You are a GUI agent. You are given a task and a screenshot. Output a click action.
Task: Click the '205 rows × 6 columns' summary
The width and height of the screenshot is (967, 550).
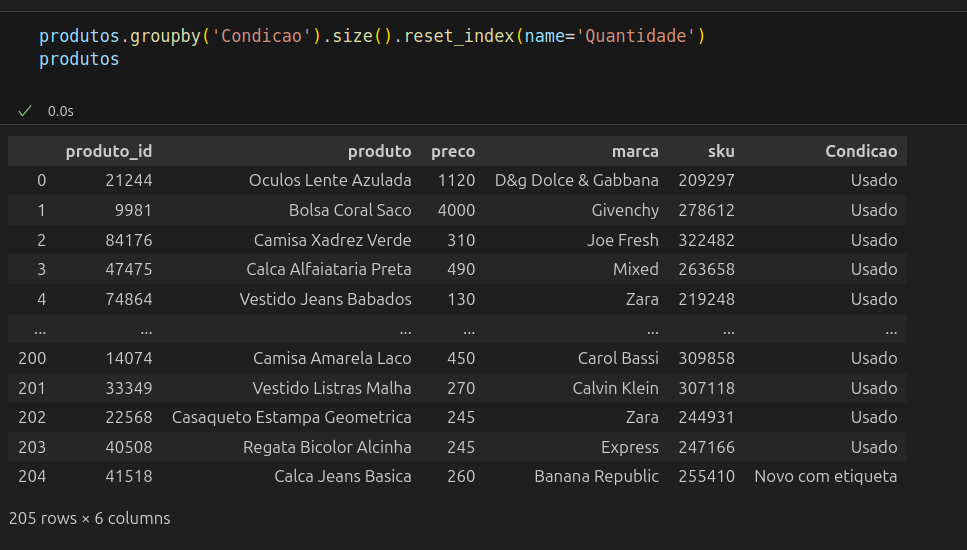pyautogui.click(x=89, y=518)
